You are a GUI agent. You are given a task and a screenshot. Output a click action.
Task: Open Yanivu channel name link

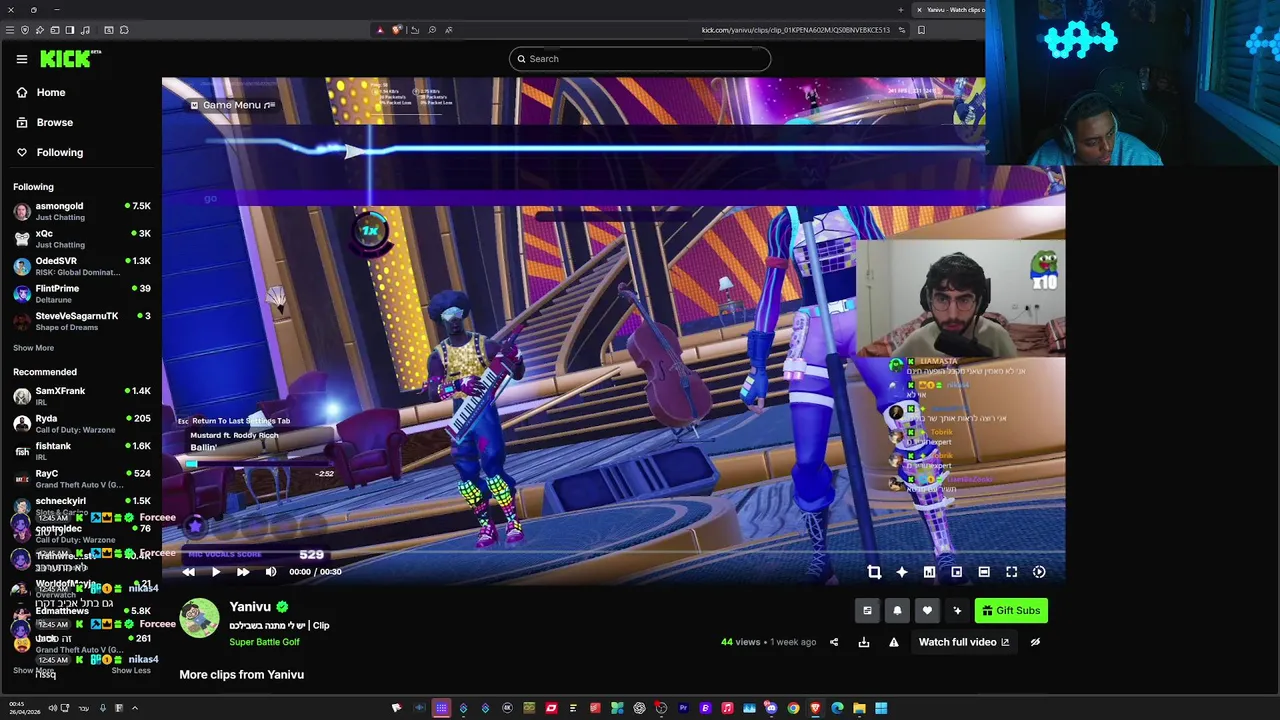coord(250,607)
